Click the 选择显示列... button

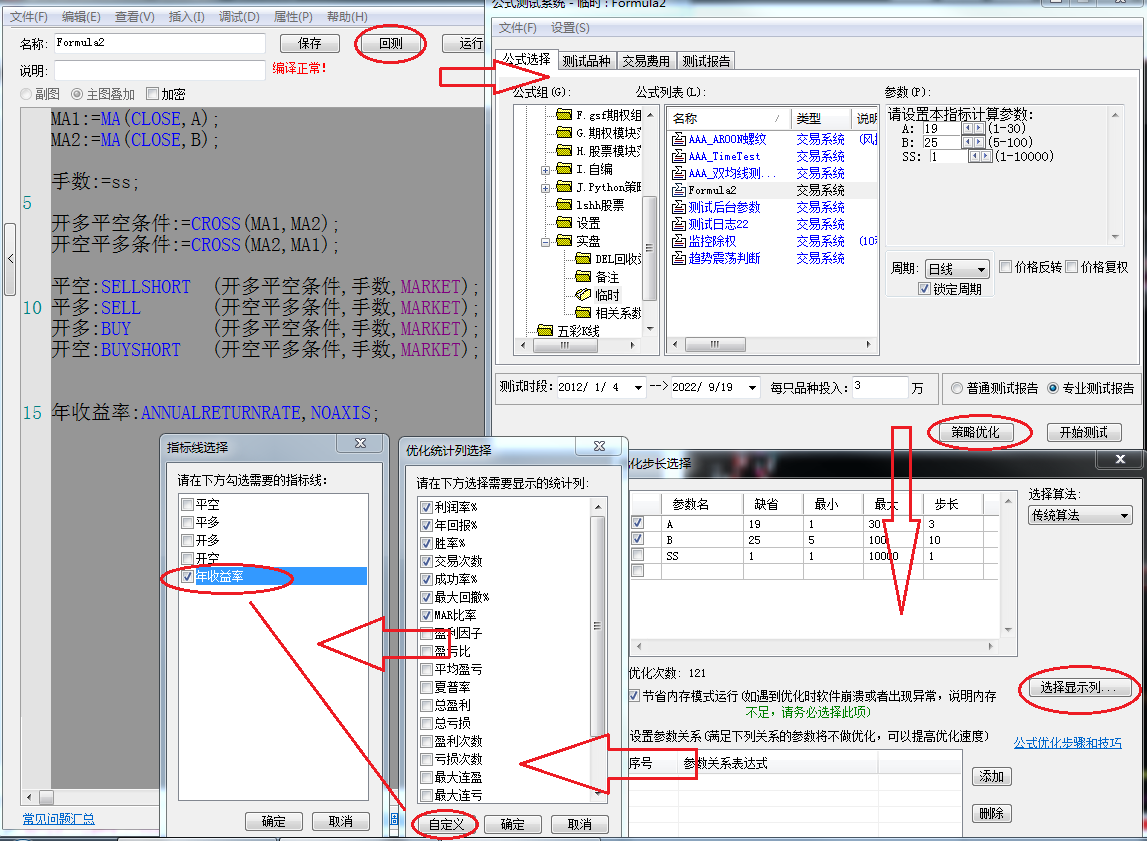click(x=1079, y=687)
